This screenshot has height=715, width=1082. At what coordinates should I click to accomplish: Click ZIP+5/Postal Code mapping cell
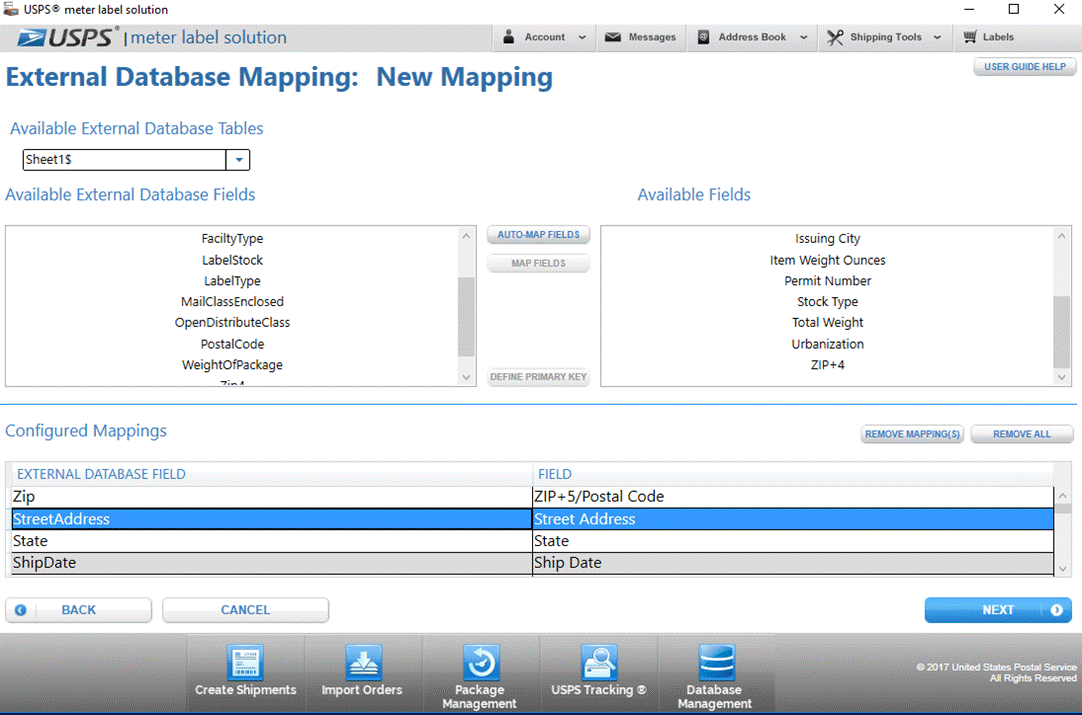click(793, 497)
